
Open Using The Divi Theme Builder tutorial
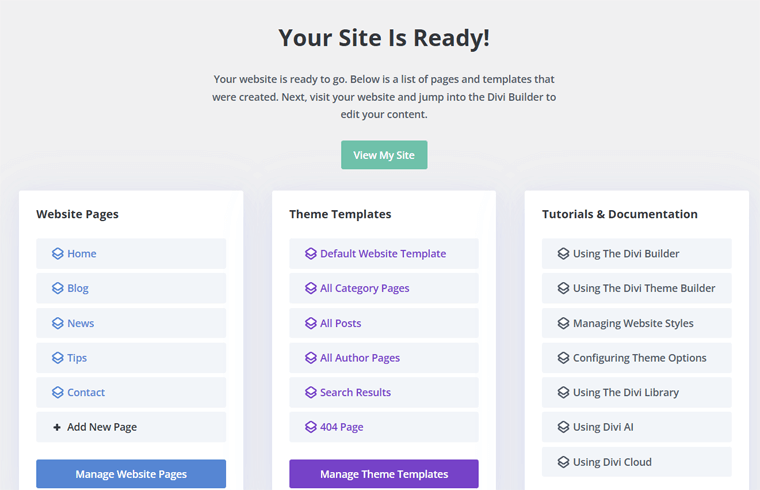637,288
